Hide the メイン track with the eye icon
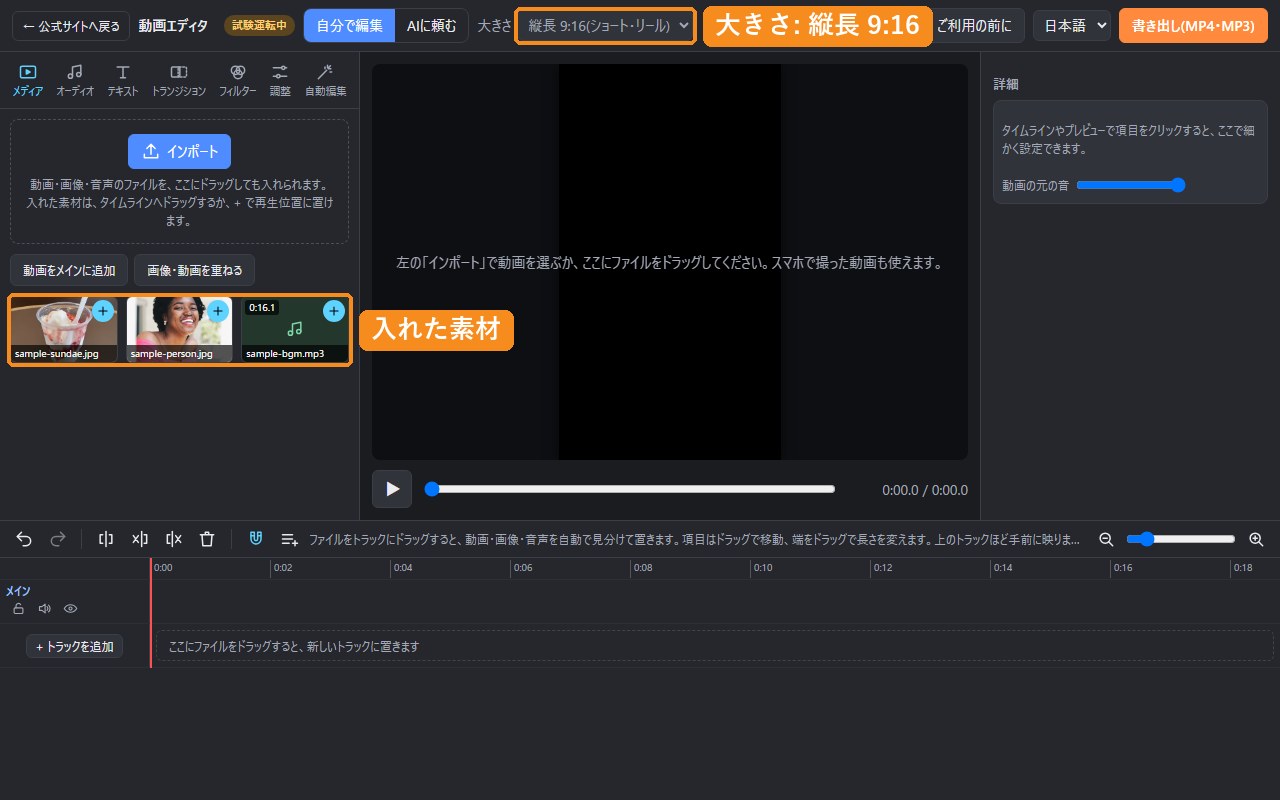The height and width of the screenshot is (800, 1280). click(70, 608)
